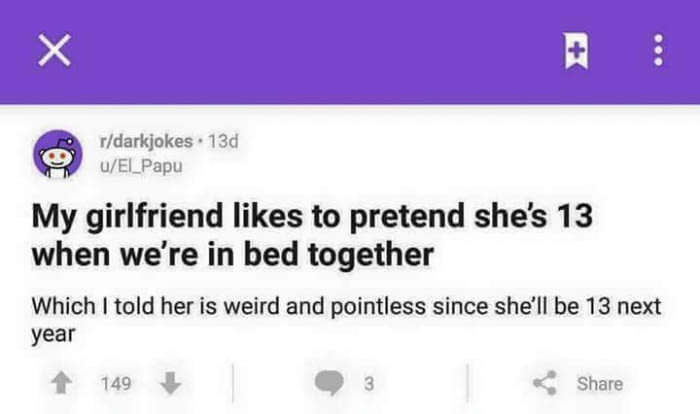Open comments via the speech bubble icon
The image size is (700, 414).
(x=329, y=383)
